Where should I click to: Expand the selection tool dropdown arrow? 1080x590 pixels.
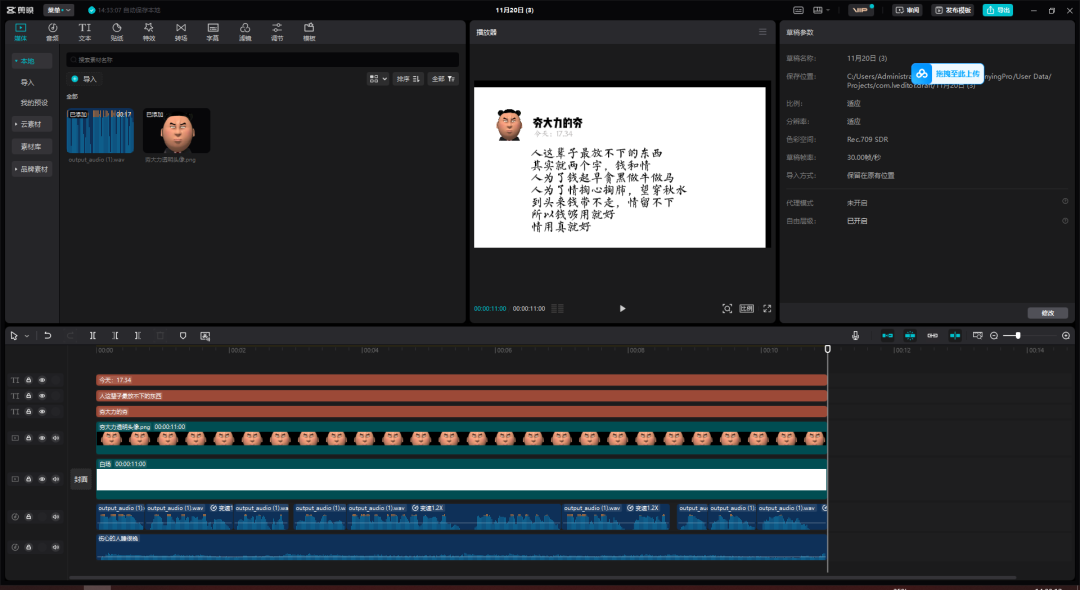click(27, 336)
